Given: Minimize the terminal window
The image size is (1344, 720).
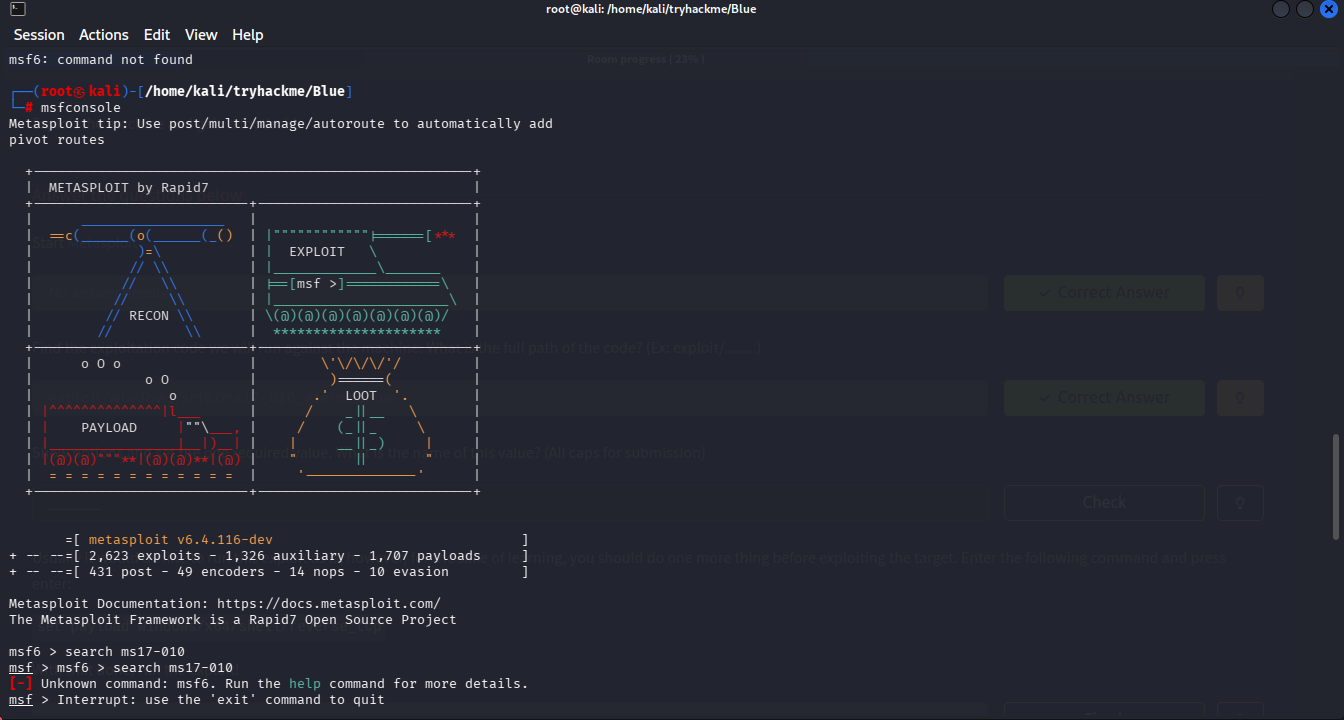Looking at the screenshot, I should pos(1282,9).
